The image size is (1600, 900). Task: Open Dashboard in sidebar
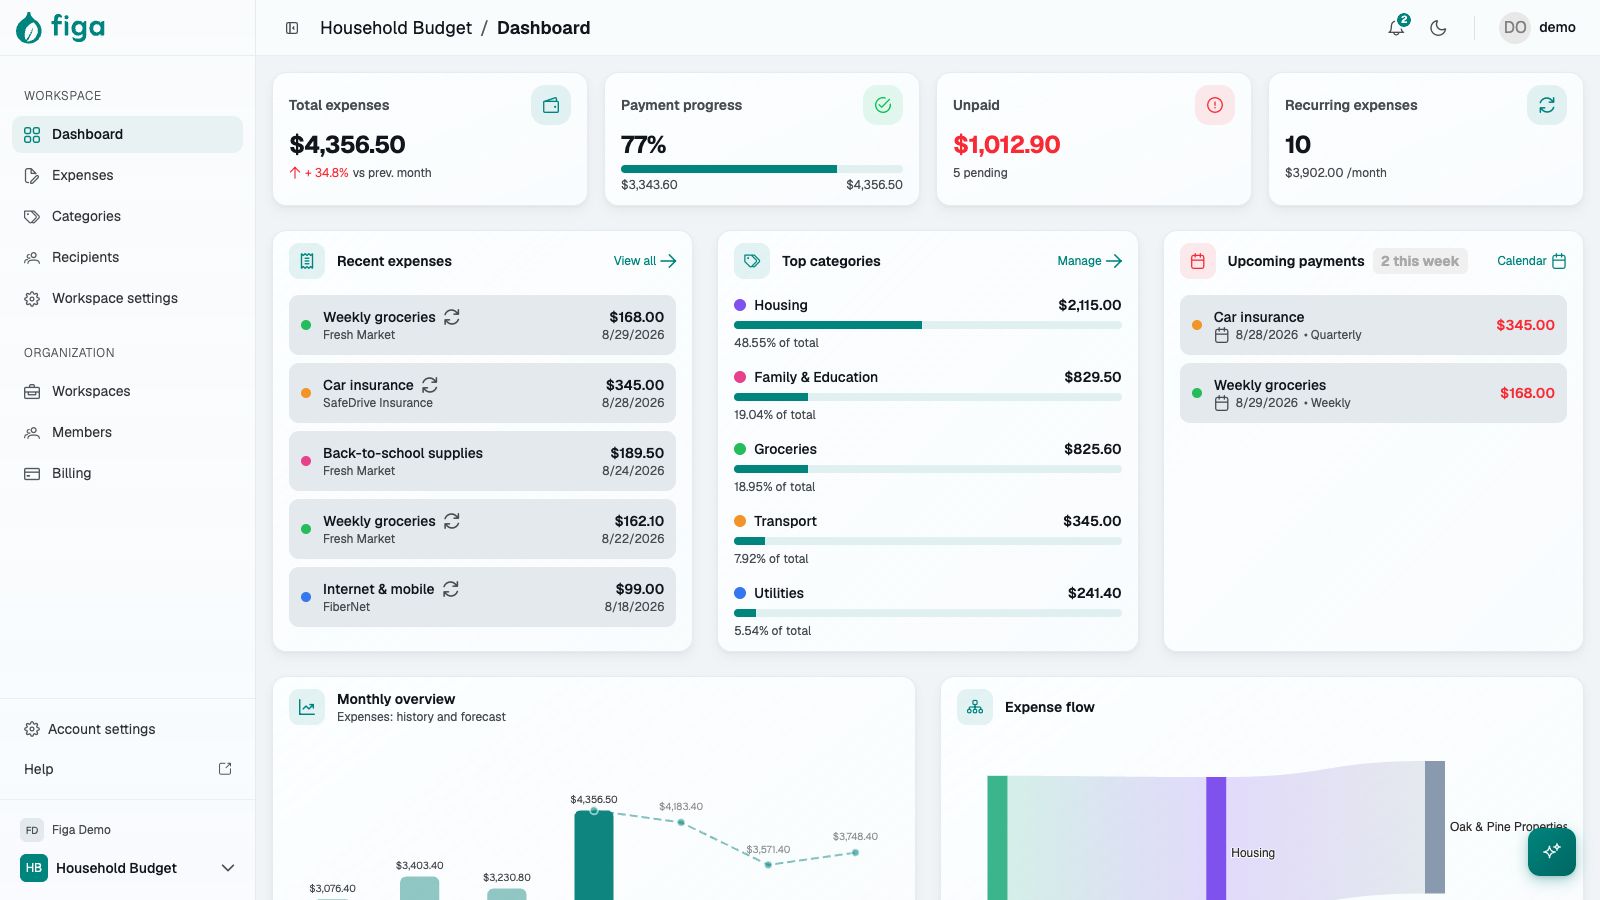pos(127,134)
